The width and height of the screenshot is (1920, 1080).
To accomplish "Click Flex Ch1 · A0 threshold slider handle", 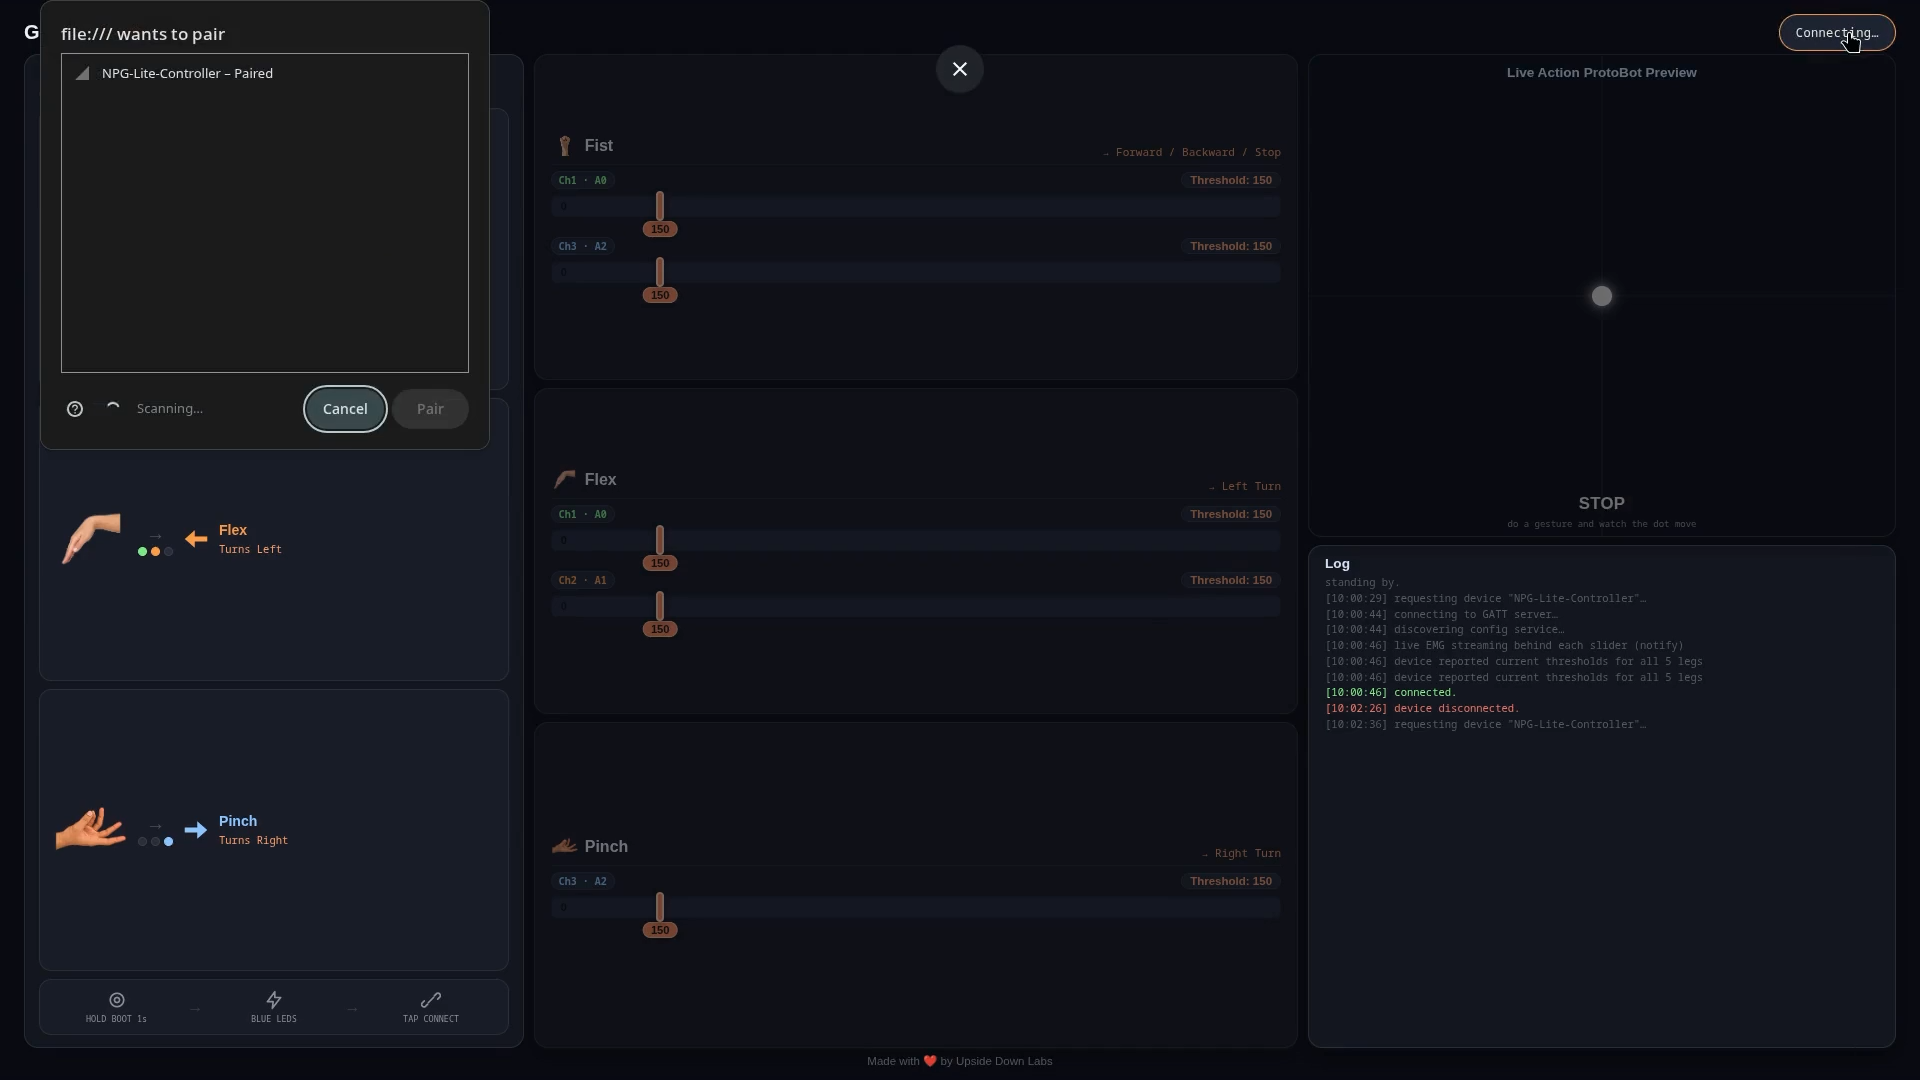I will click(660, 541).
